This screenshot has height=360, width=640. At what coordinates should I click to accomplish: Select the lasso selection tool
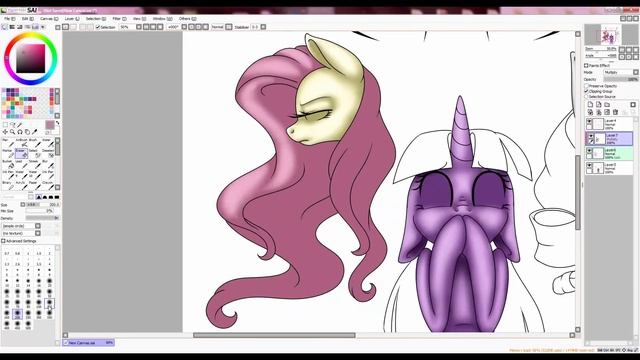pos(13,125)
